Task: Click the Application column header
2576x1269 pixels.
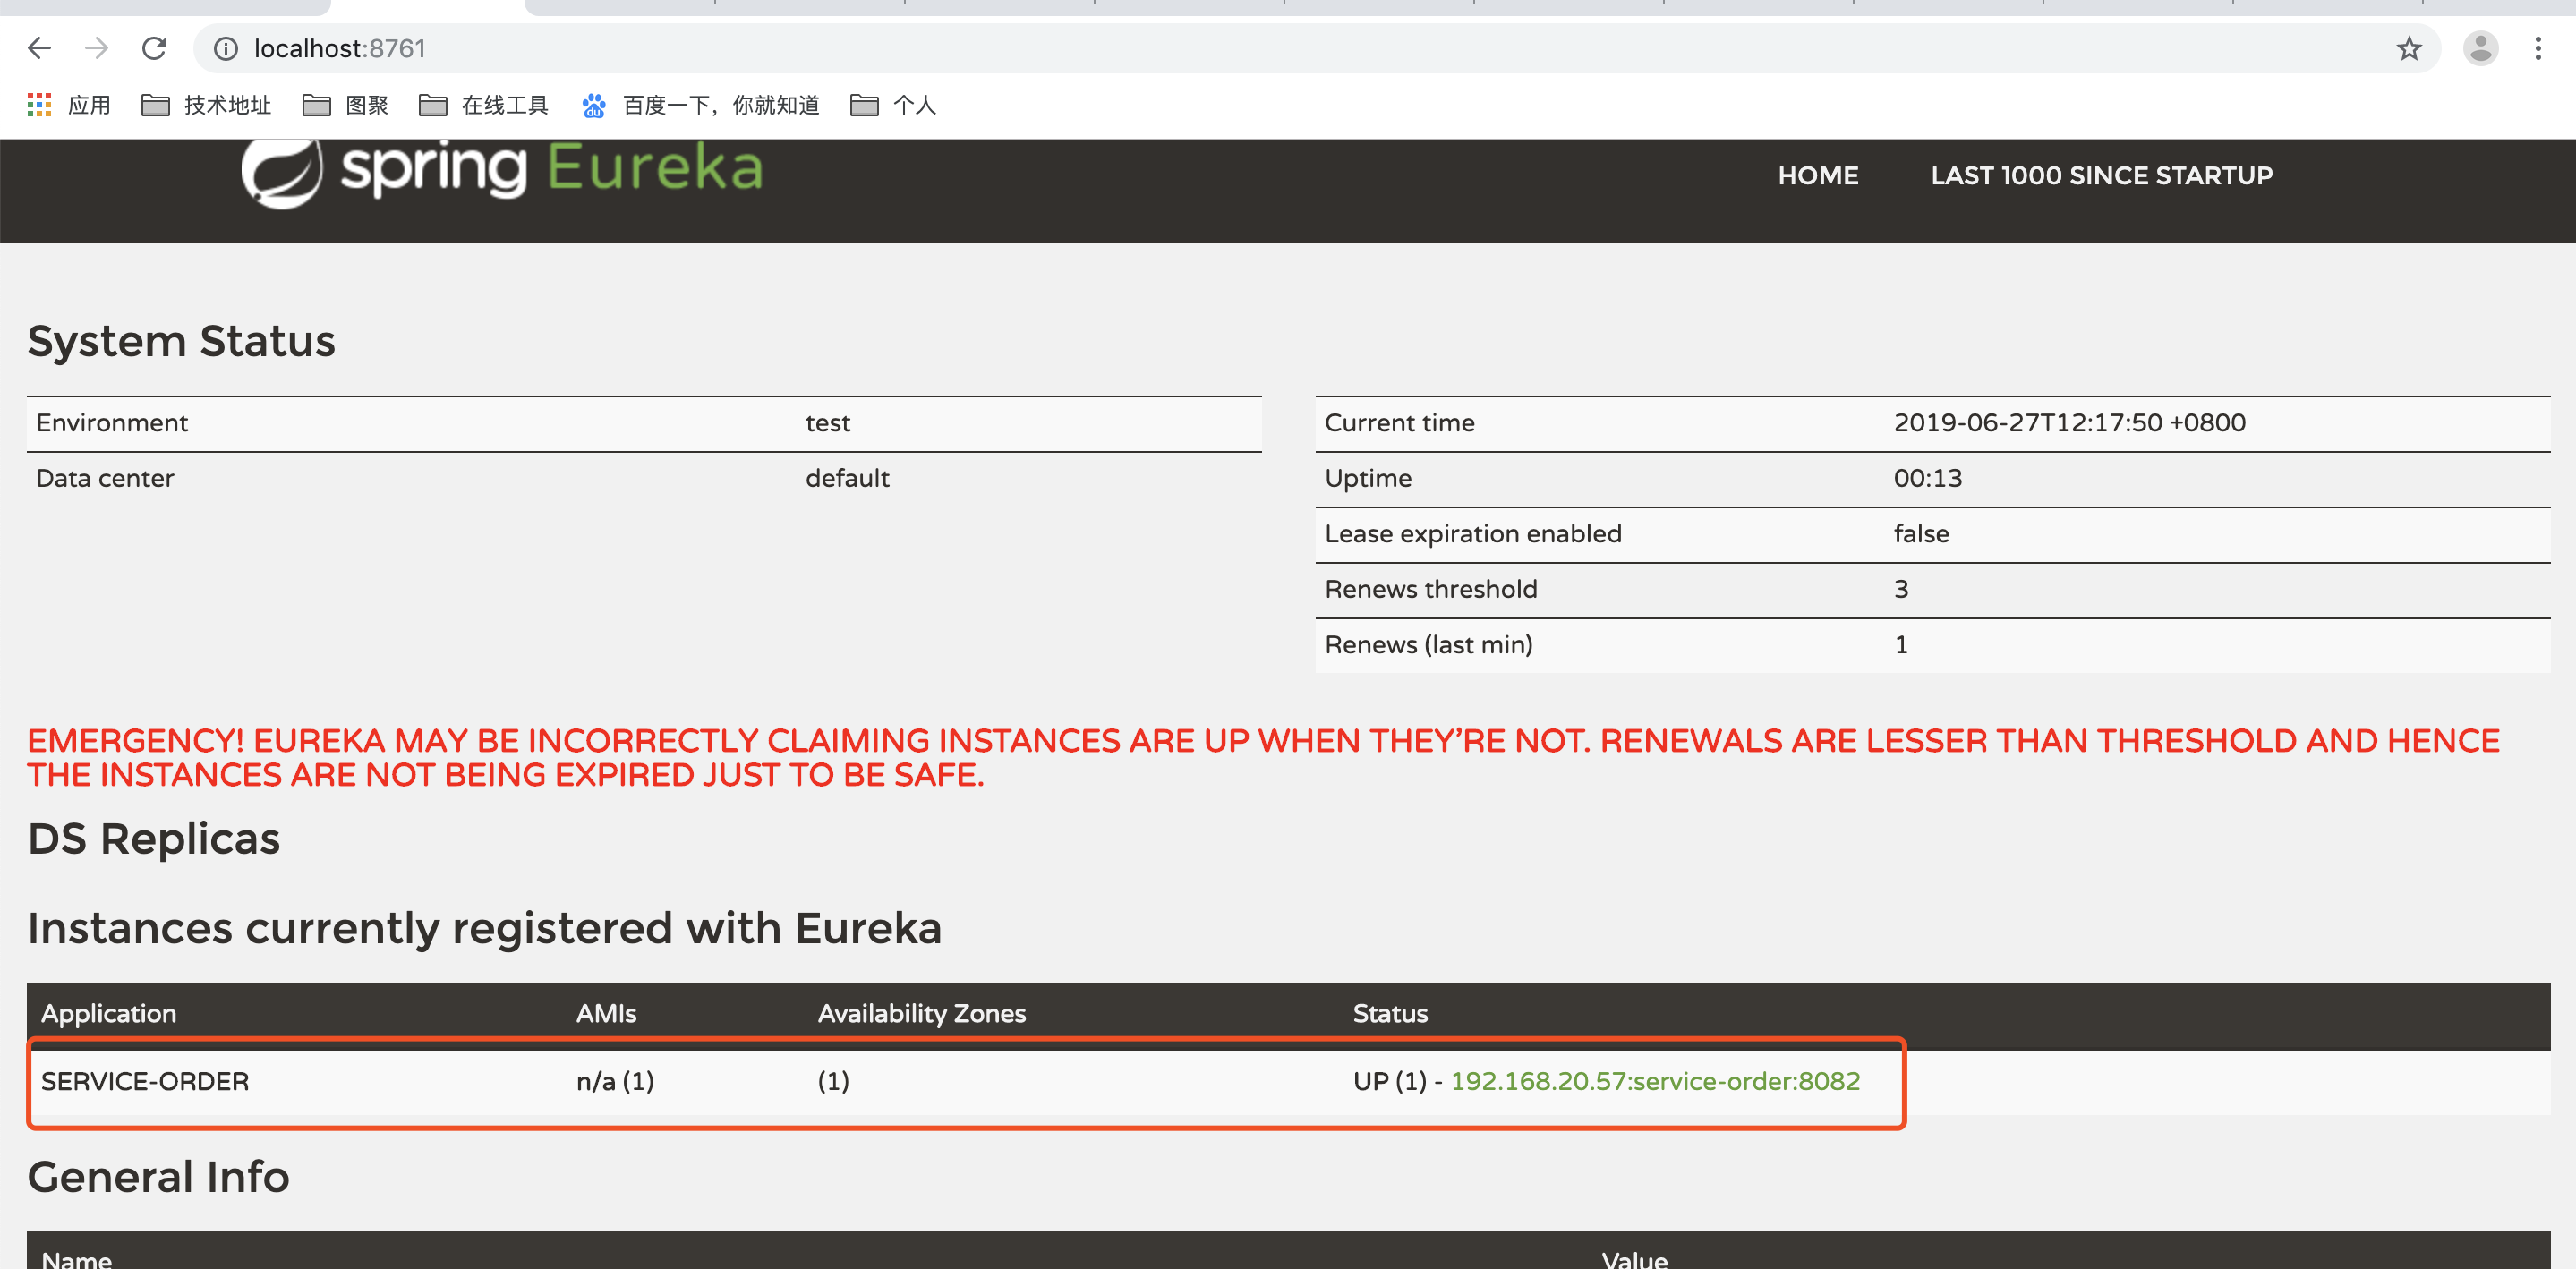Action: (x=108, y=1013)
